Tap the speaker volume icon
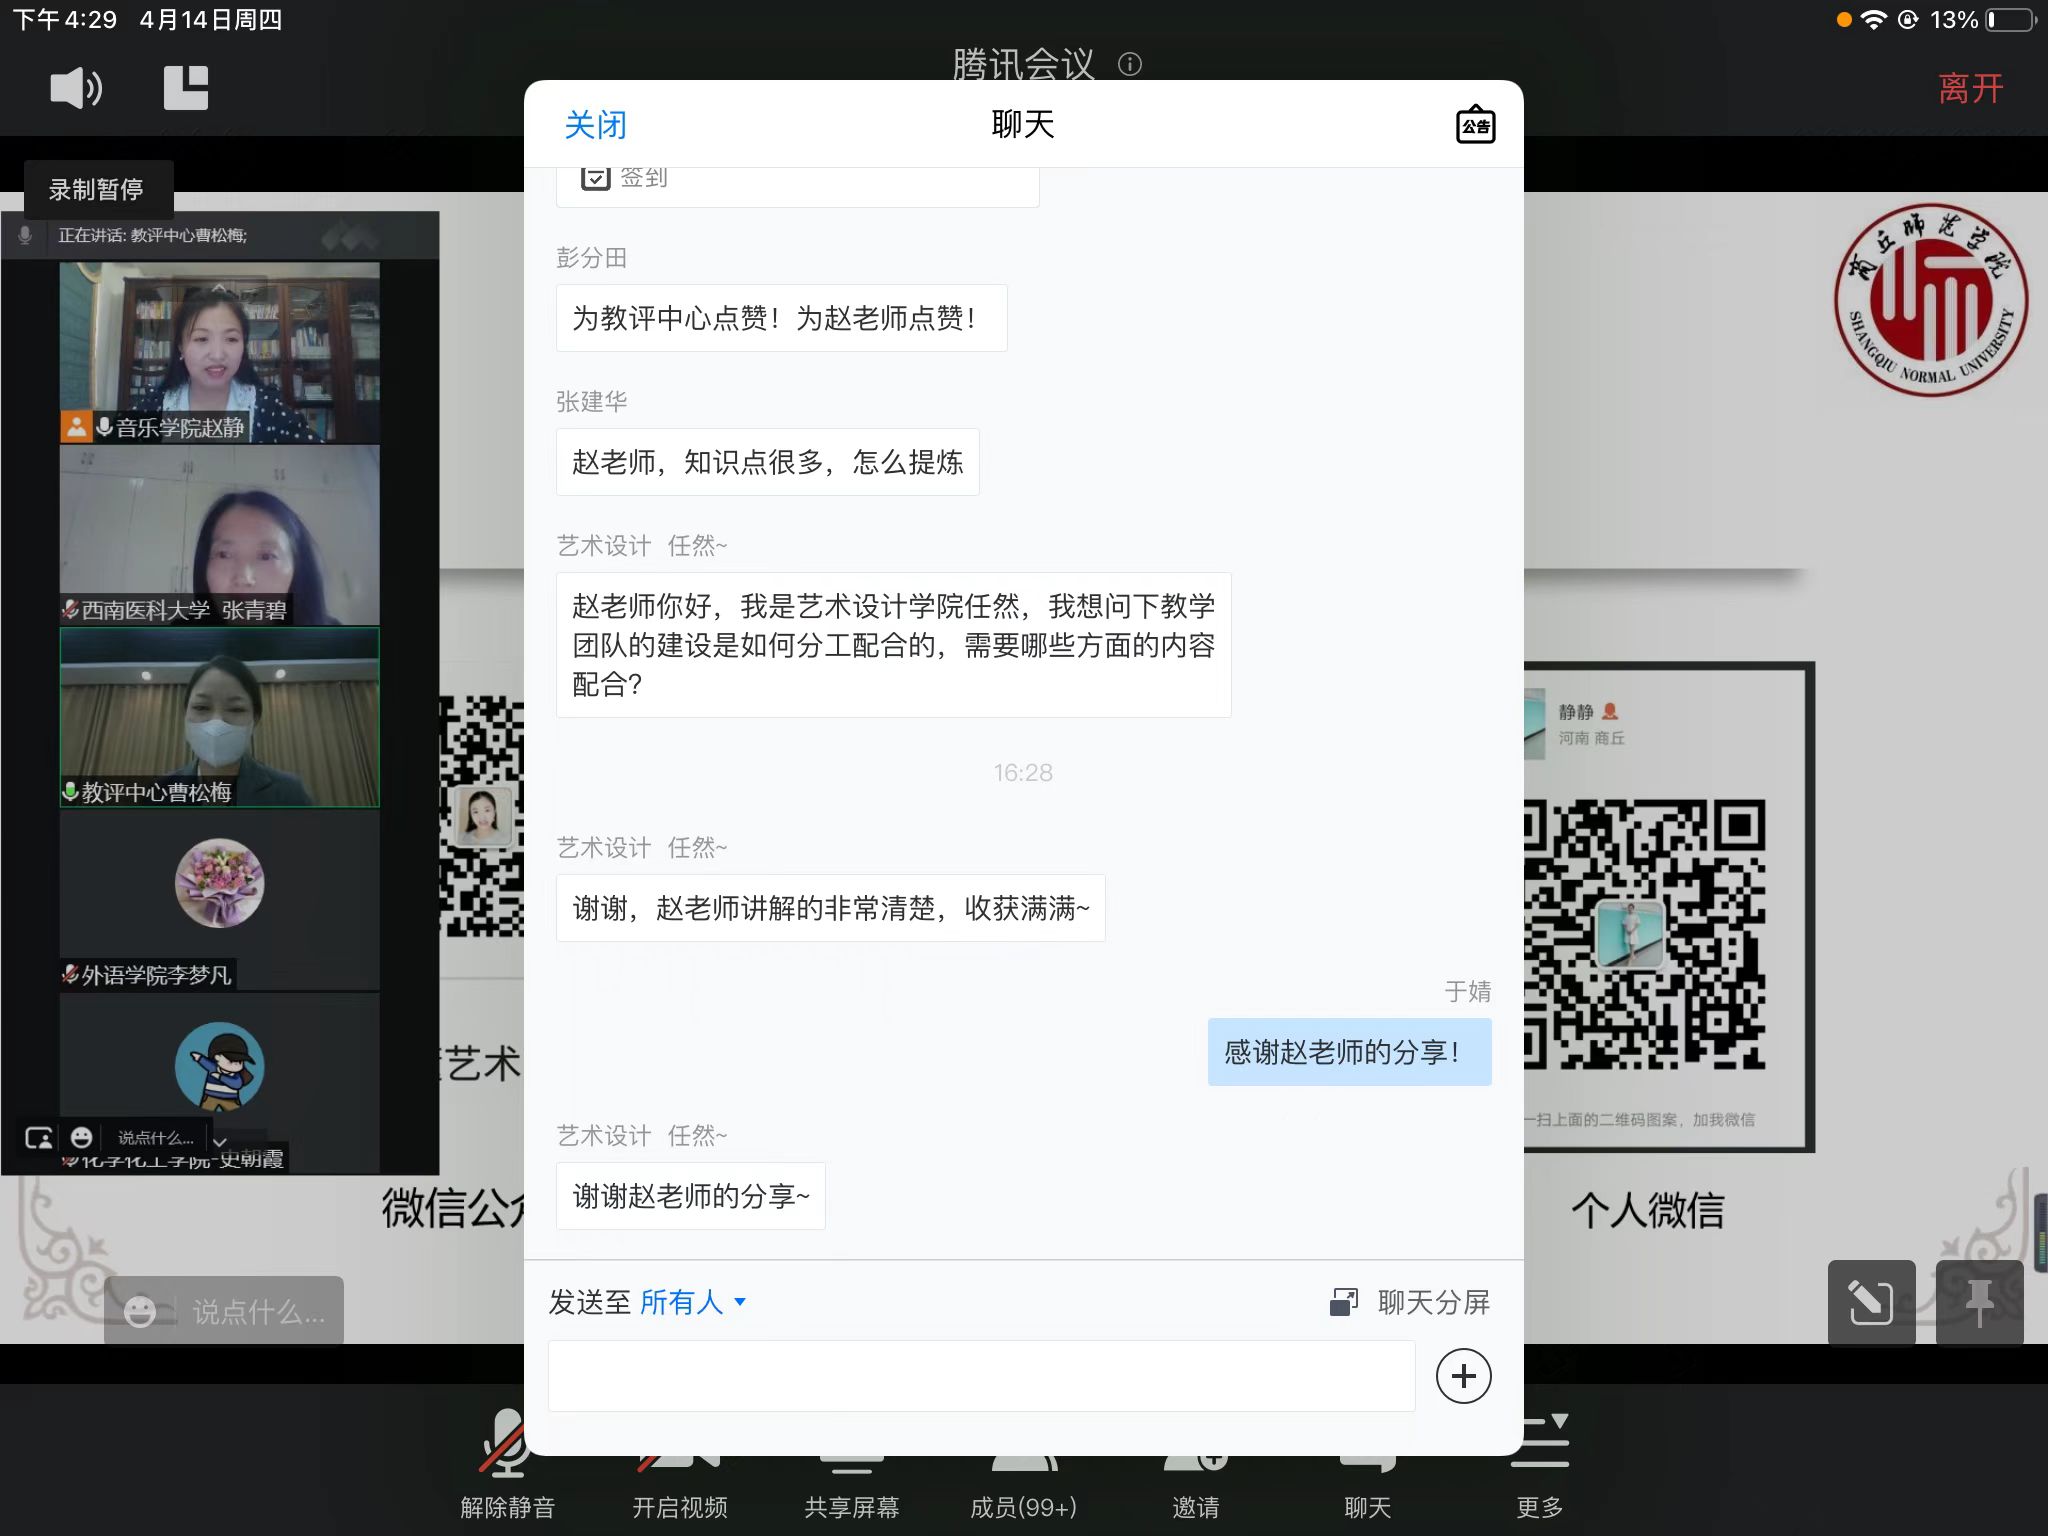Viewport: 2048px width, 1536px height. click(x=76, y=89)
